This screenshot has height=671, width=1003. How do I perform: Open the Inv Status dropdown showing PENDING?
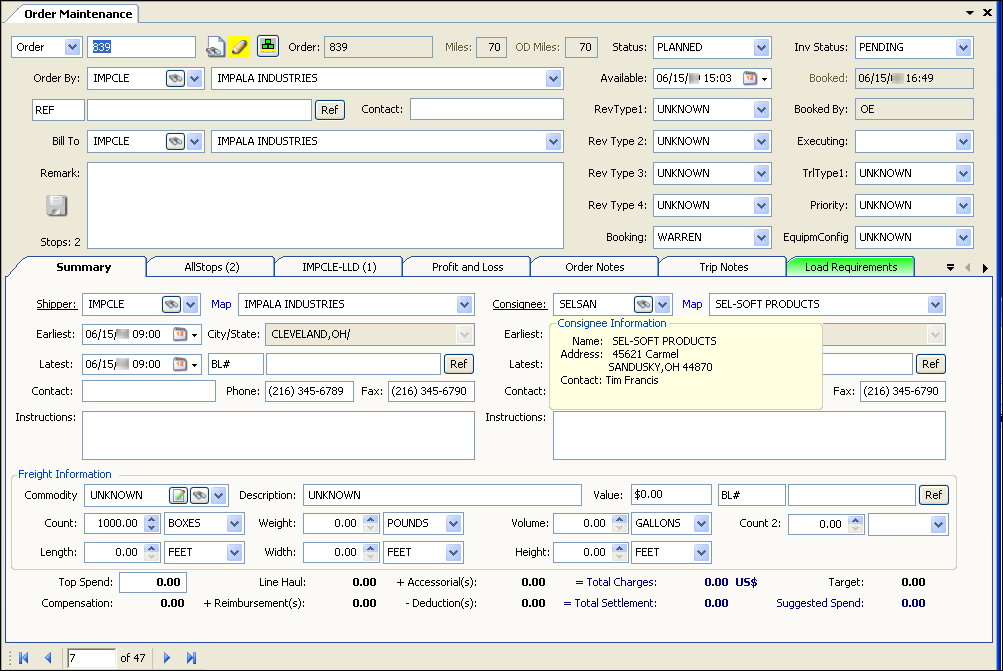(963, 47)
